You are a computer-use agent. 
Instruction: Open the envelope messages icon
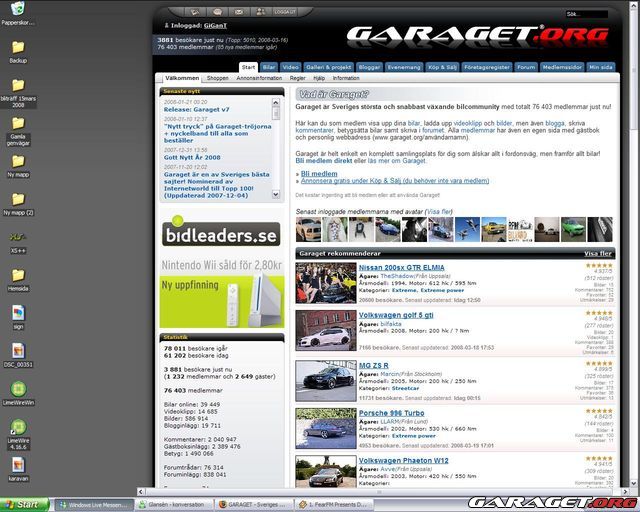[239, 12]
